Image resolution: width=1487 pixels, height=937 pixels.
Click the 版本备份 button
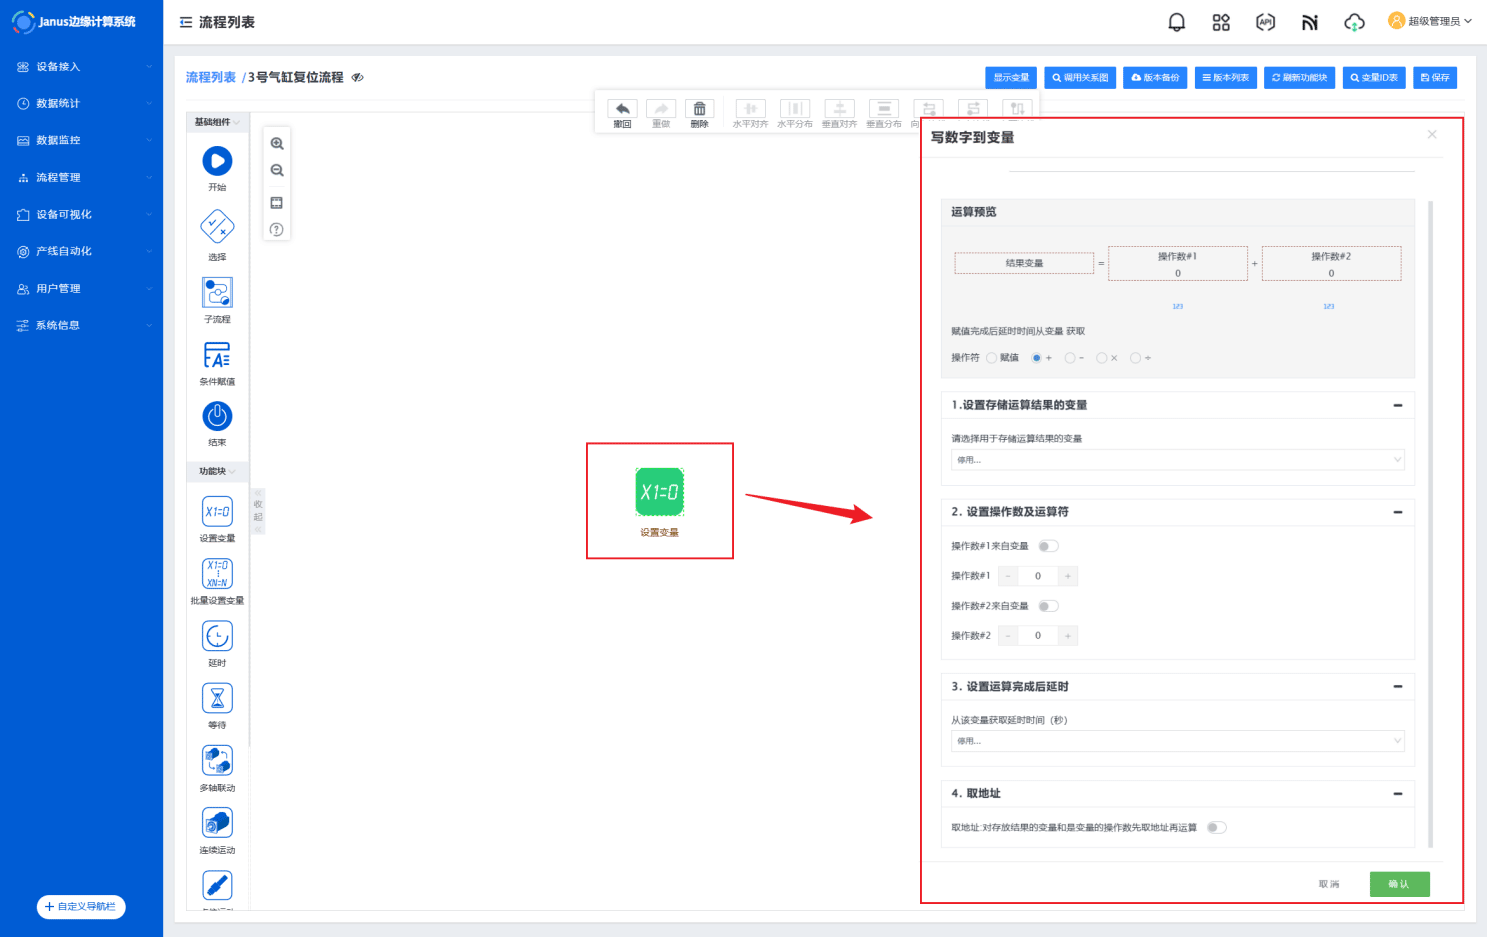tap(1155, 77)
